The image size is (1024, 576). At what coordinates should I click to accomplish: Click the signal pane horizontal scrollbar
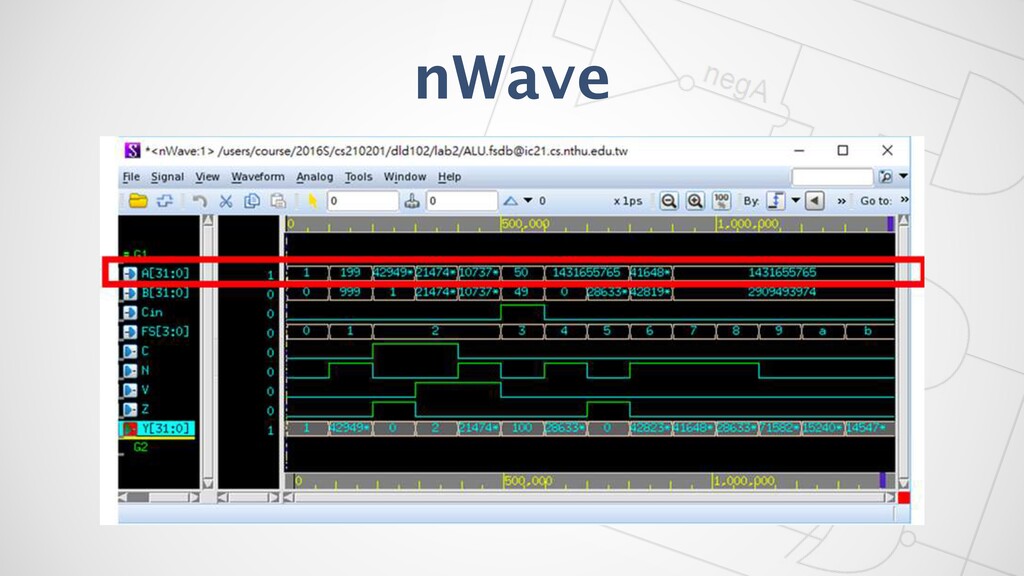(x=165, y=497)
